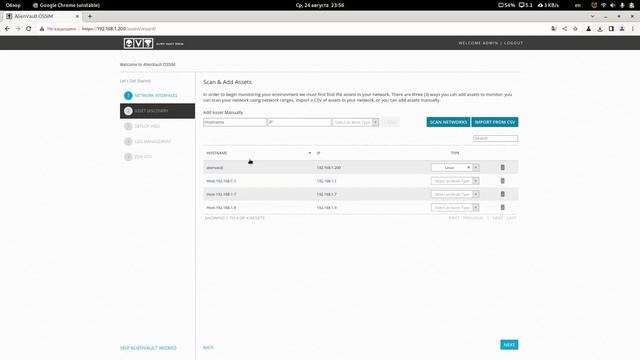The height and width of the screenshot is (360, 640).
Task: Open the clock and calendar in top bar
Action: coord(320,5)
